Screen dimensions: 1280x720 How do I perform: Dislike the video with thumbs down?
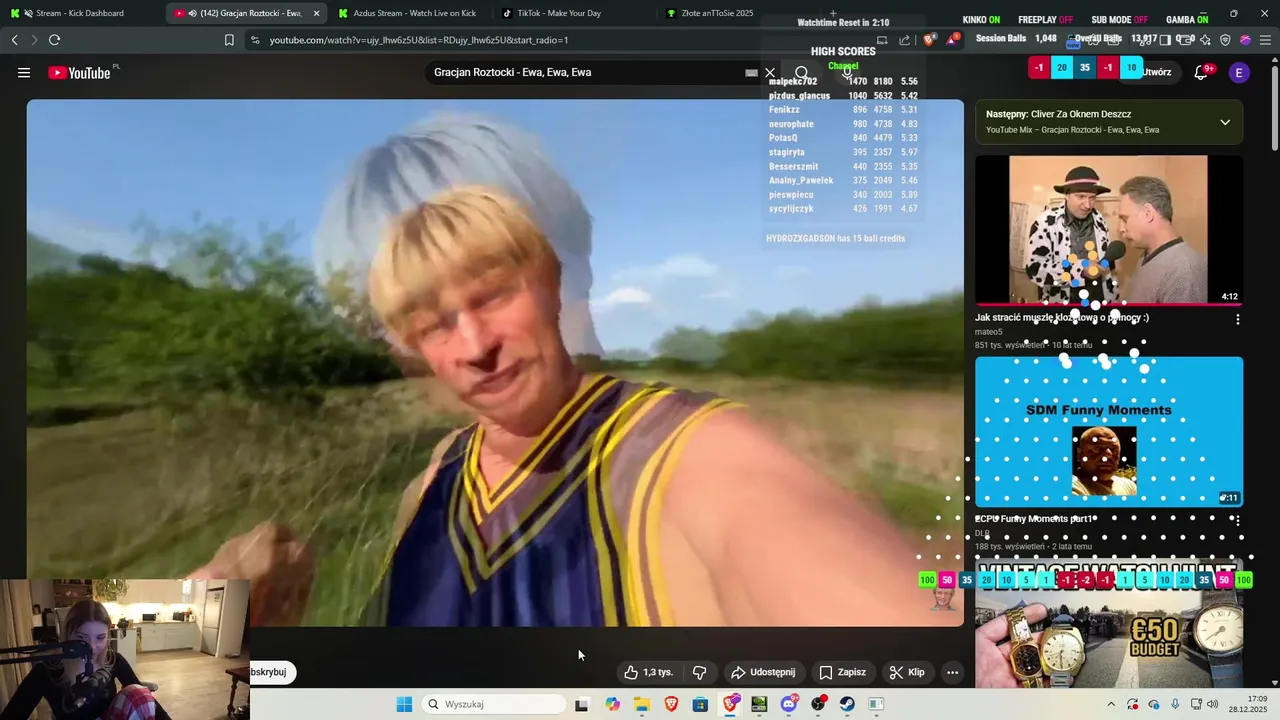(700, 672)
